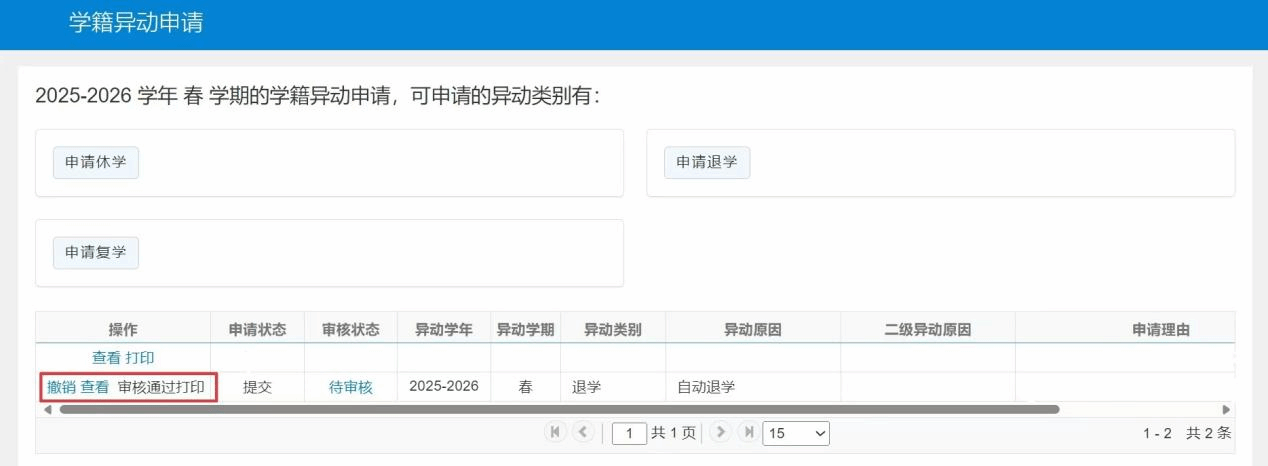Image resolution: width=1268 pixels, height=466 pixels.
Task: Click 打印 link in the first row
Action: [140, 357]
